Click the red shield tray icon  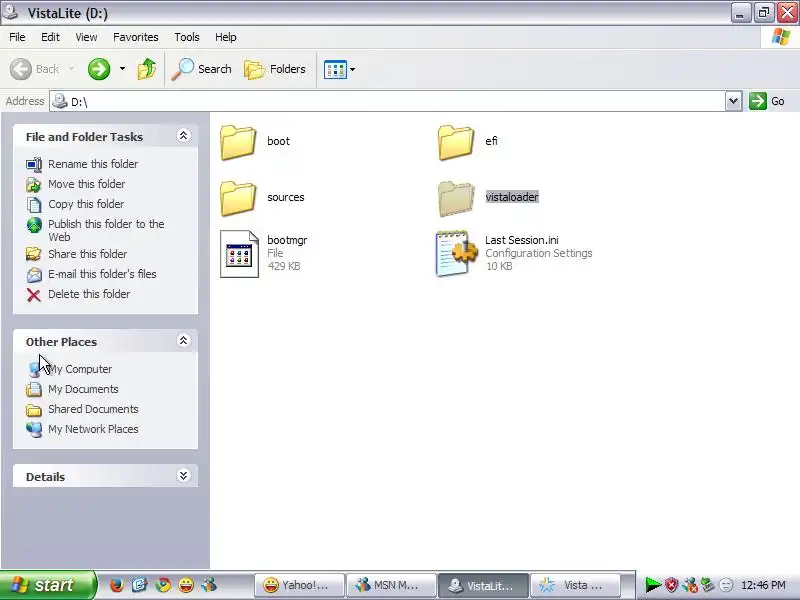(x=671, y=585)
